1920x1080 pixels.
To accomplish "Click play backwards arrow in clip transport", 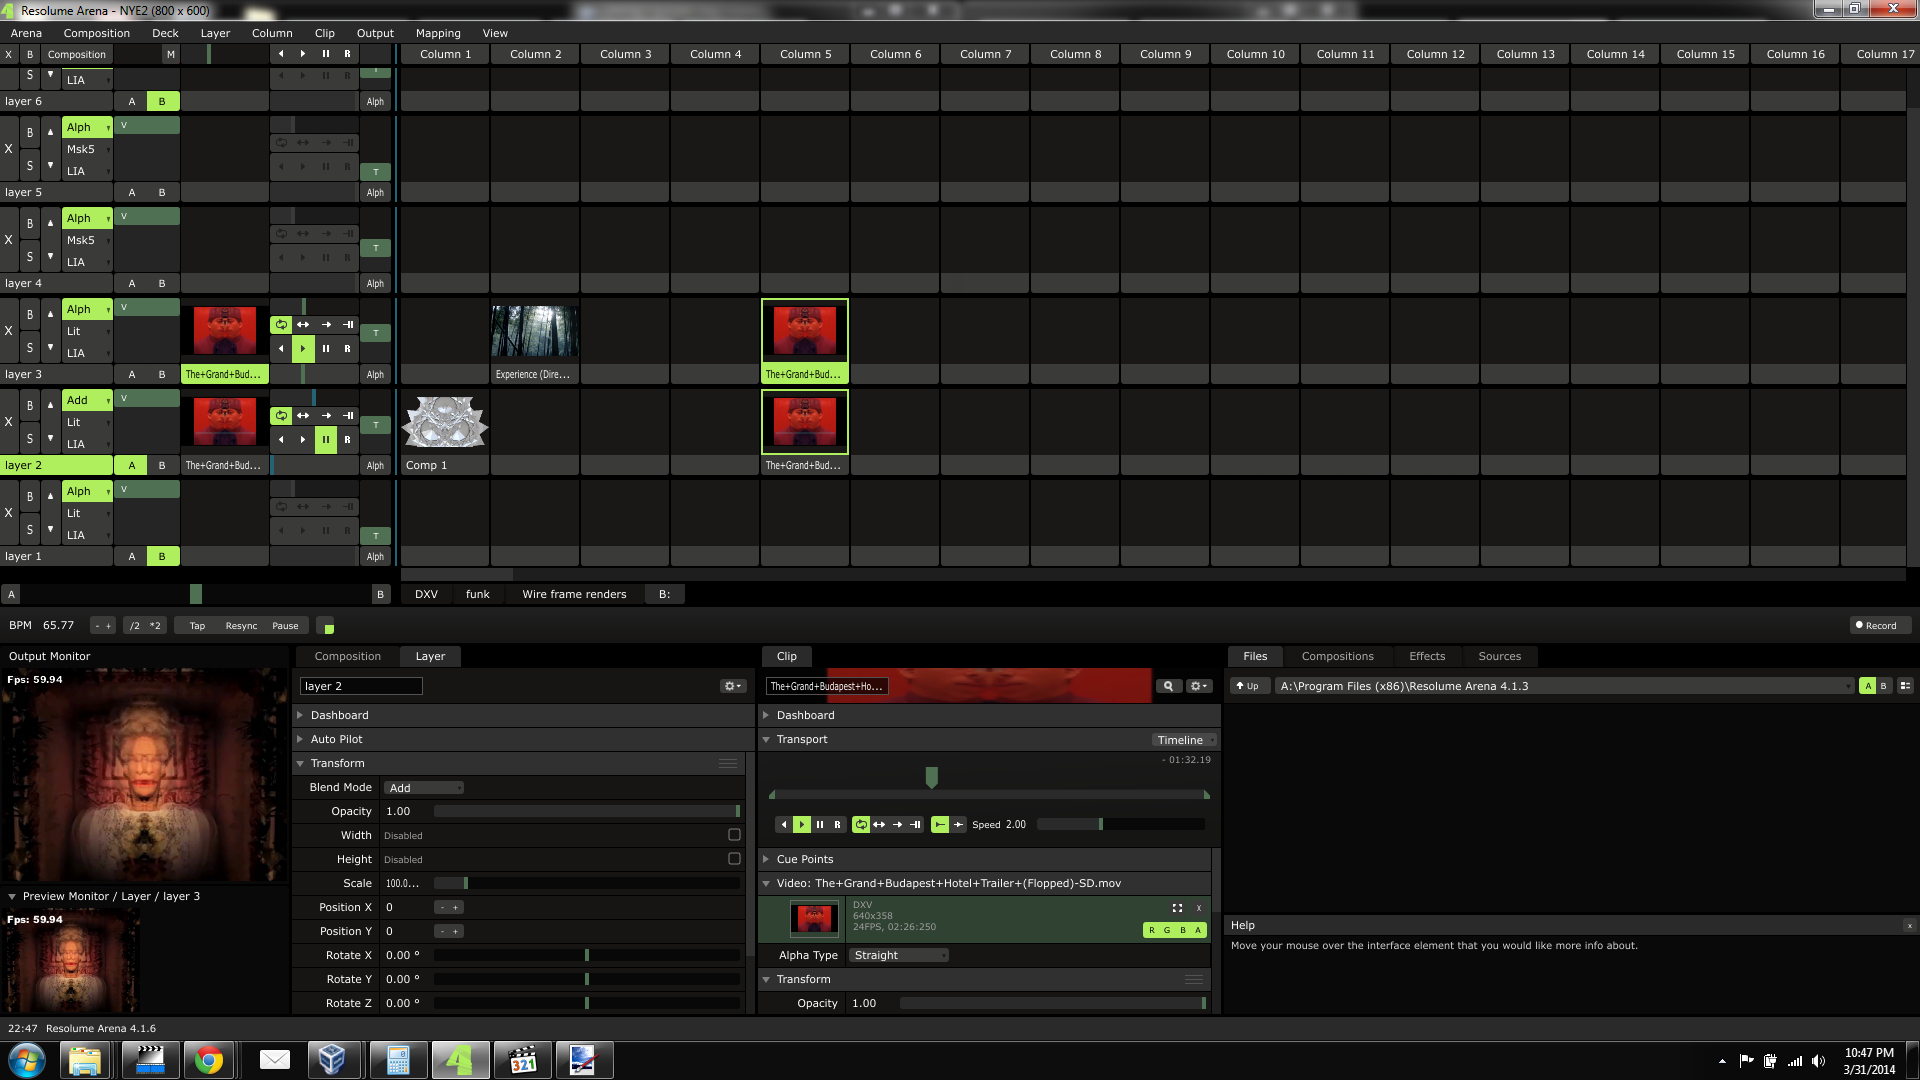I will pos(784,825).
